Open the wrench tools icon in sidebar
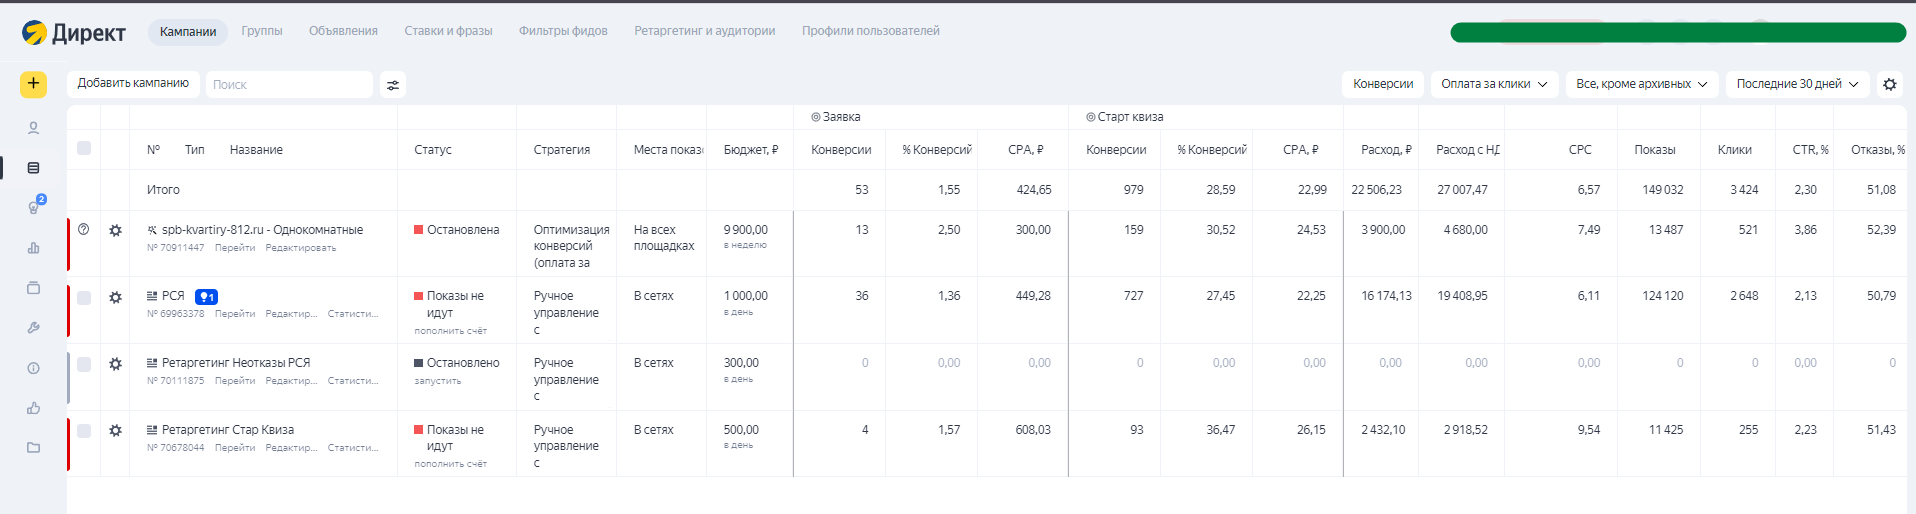The height and width of the screenshot is (514, 1916). pyautogui.click(x=34, y=328)
